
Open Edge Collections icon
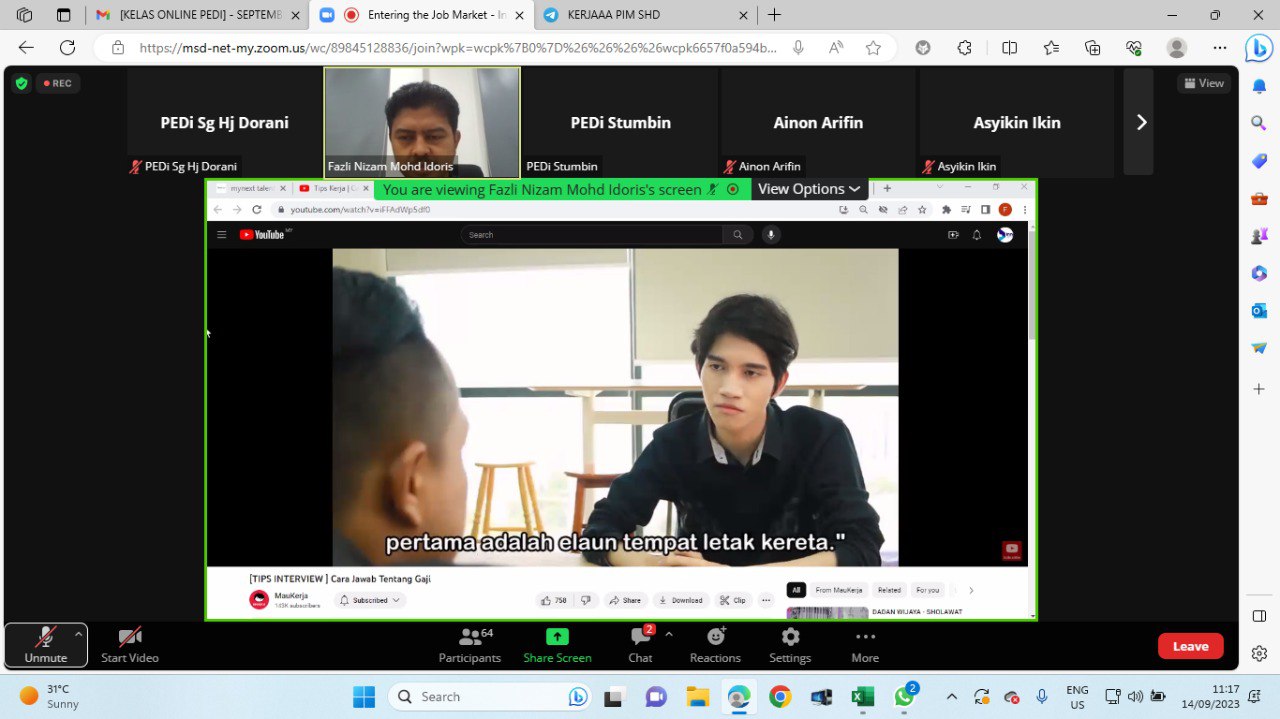coord(1093,47)
